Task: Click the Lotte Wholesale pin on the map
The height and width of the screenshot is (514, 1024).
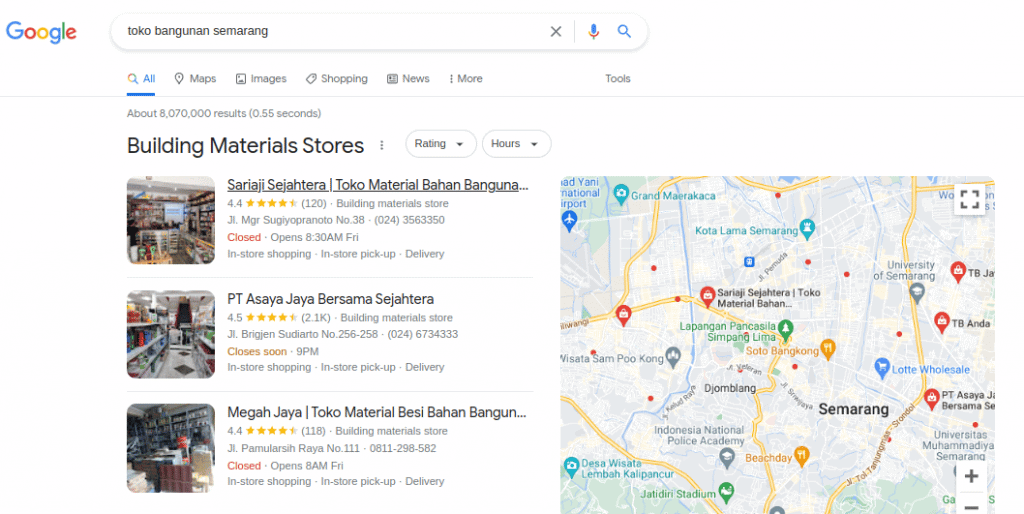Action: pyautogui.click(x=882, y=367)
